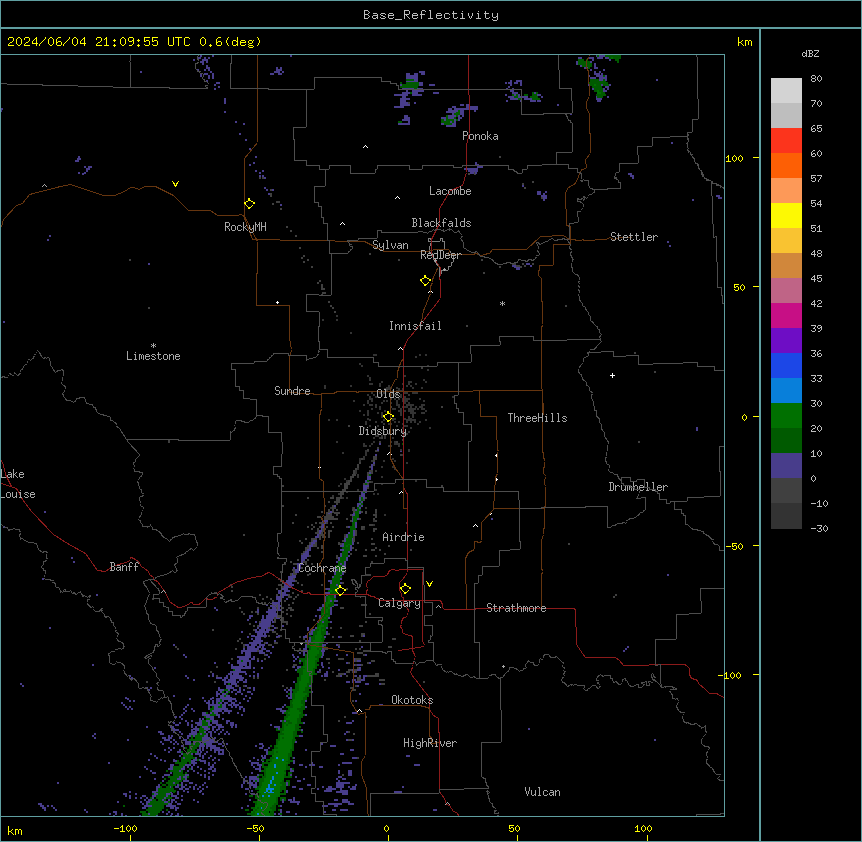862x842 pixels.
Task: Click the Vulcan label
Action: tap(542, 792)
